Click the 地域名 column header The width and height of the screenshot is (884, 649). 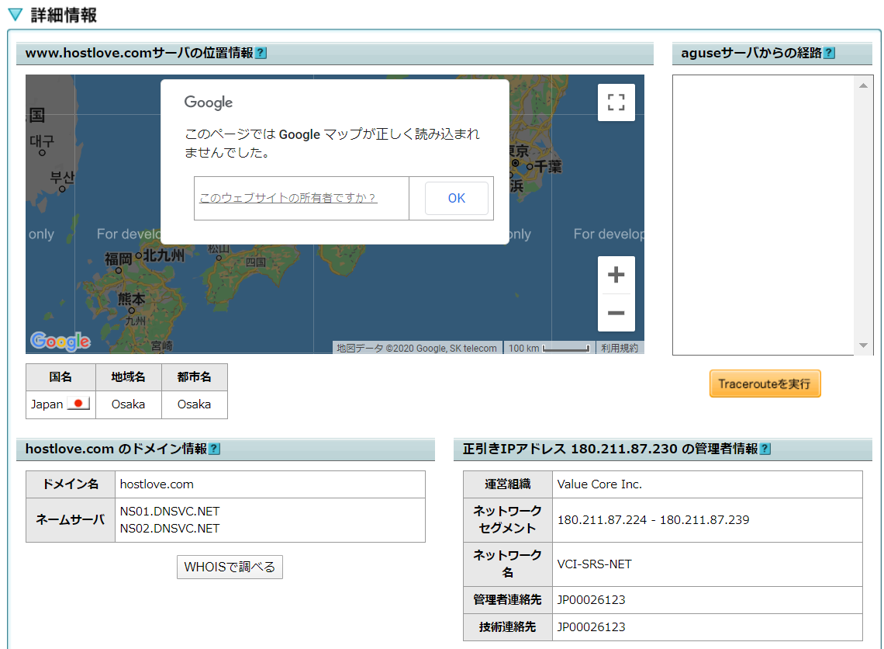128,377
